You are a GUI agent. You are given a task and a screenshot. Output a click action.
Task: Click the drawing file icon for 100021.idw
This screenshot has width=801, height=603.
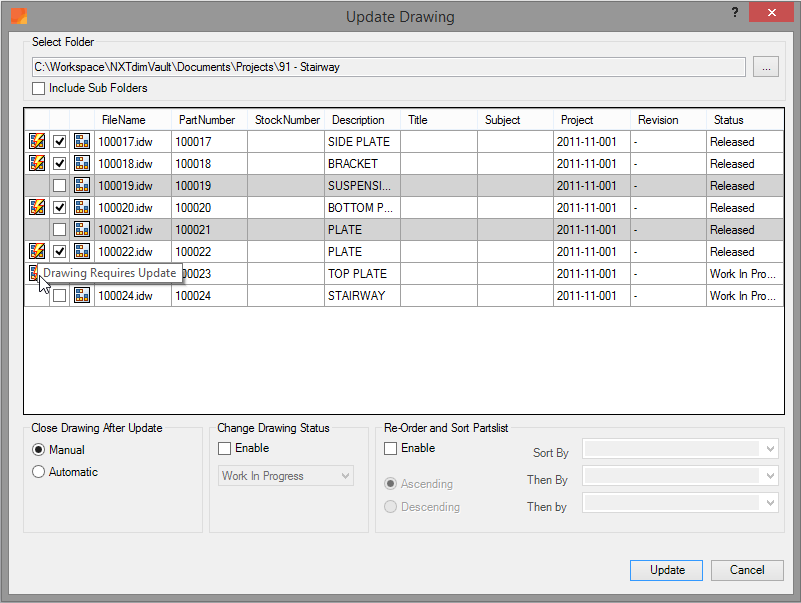click(x=82, y=230)
